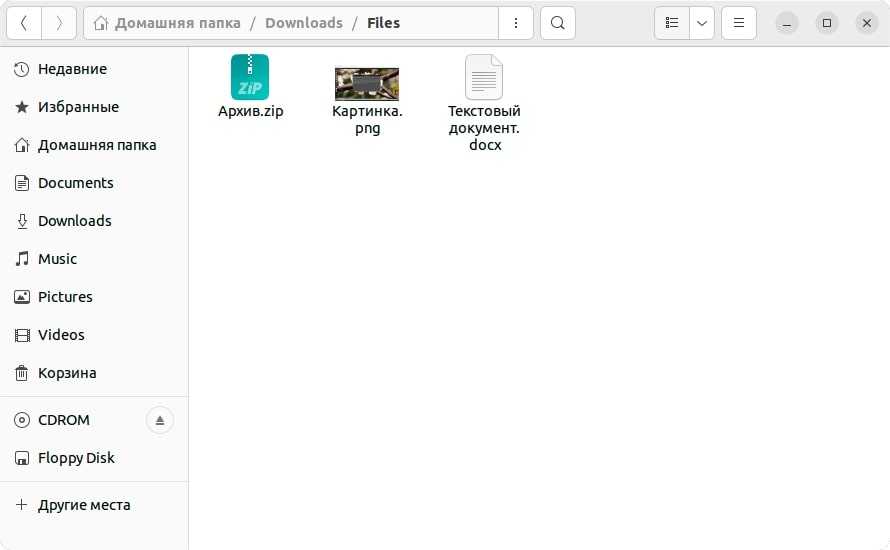Select the Архив.zip archive icon
Screen dimensions: 890x550
250,77
